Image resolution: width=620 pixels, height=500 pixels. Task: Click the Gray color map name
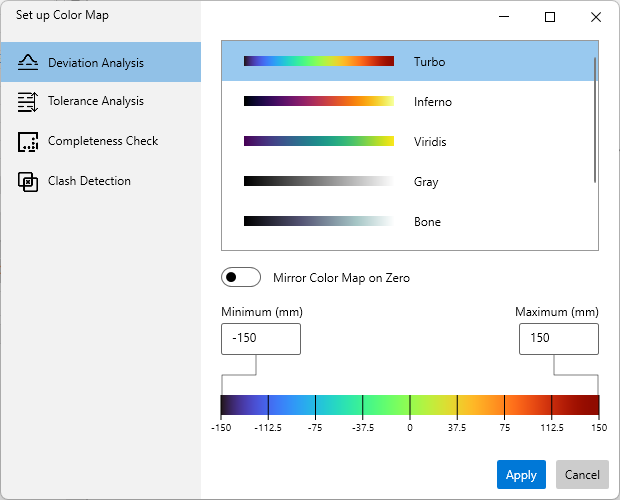(426, 182)
